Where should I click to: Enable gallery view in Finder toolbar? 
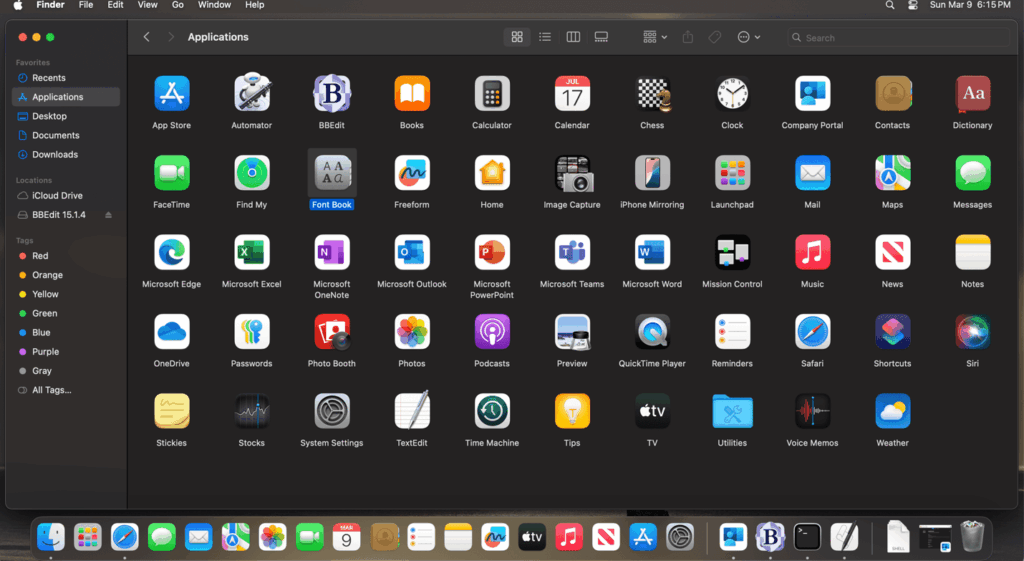point(601,37)
